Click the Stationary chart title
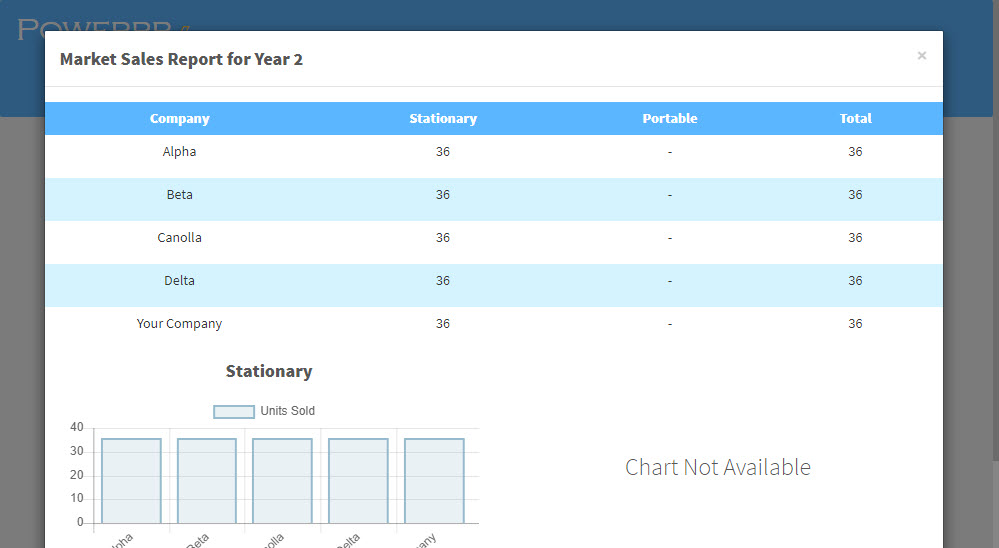The width and height of the screenshot is (999, 548). [269, 371]
